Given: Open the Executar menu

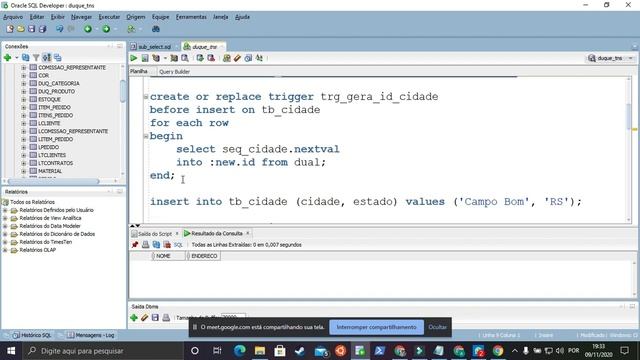Looking at the screenshot, I should pyautogui.click(x=109, y=17).
